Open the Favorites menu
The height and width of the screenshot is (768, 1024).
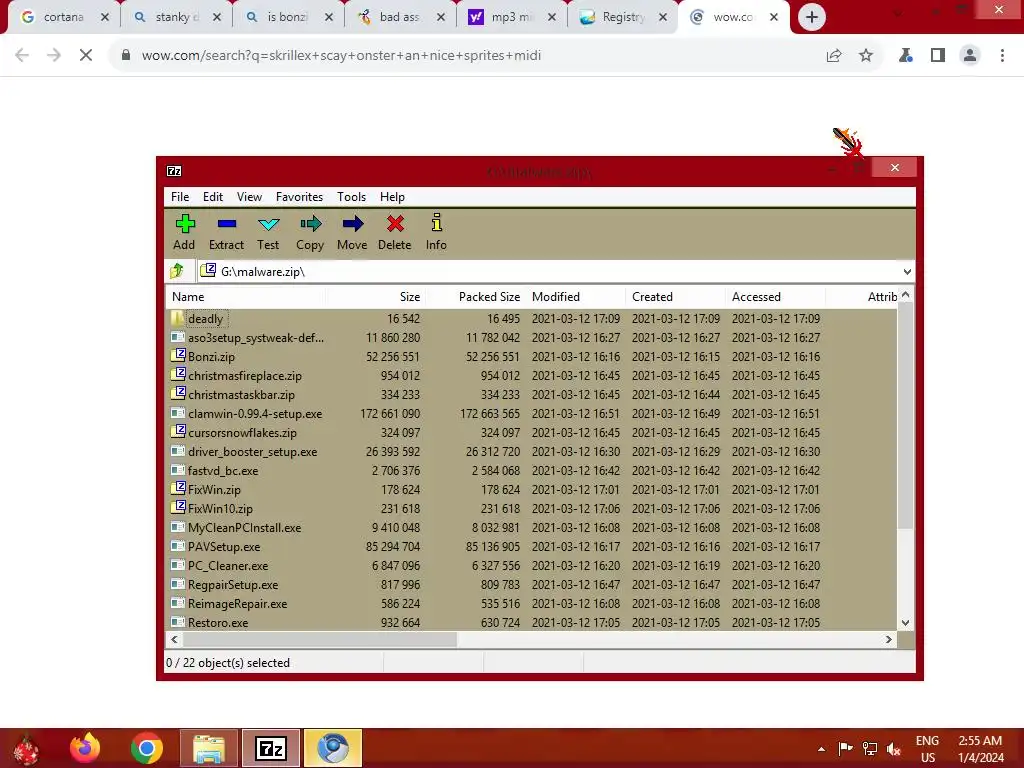pyautogui.click(x=299, y=197)
